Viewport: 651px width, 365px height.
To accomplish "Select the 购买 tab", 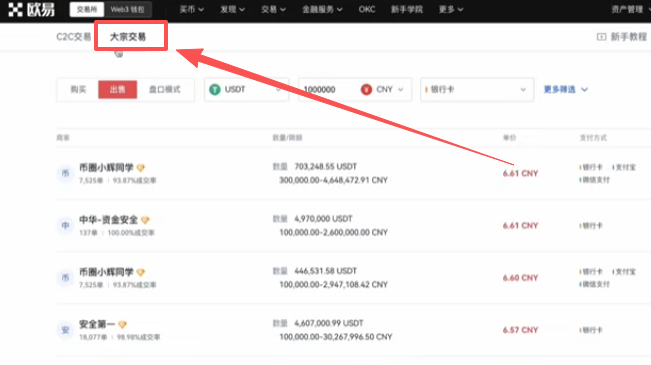I will [x=78, y=89].
